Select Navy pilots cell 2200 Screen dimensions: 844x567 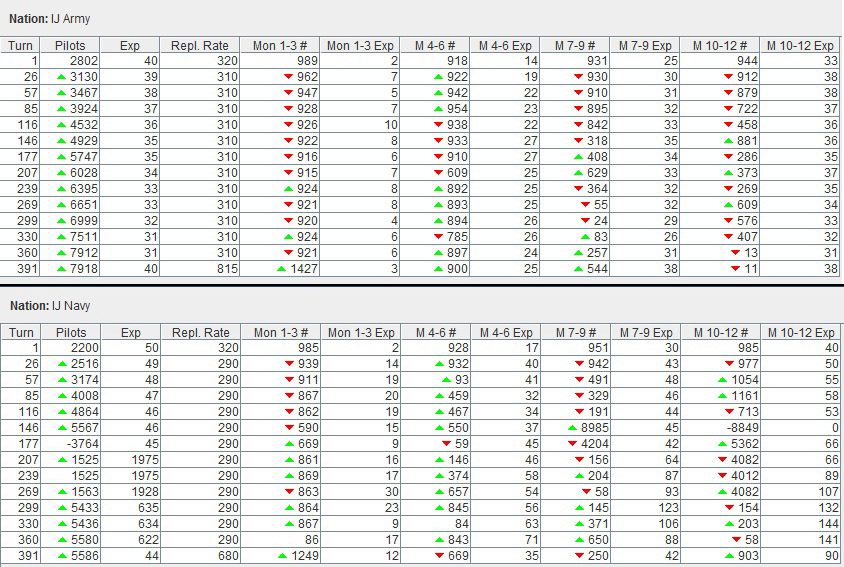tap(71, 348)
